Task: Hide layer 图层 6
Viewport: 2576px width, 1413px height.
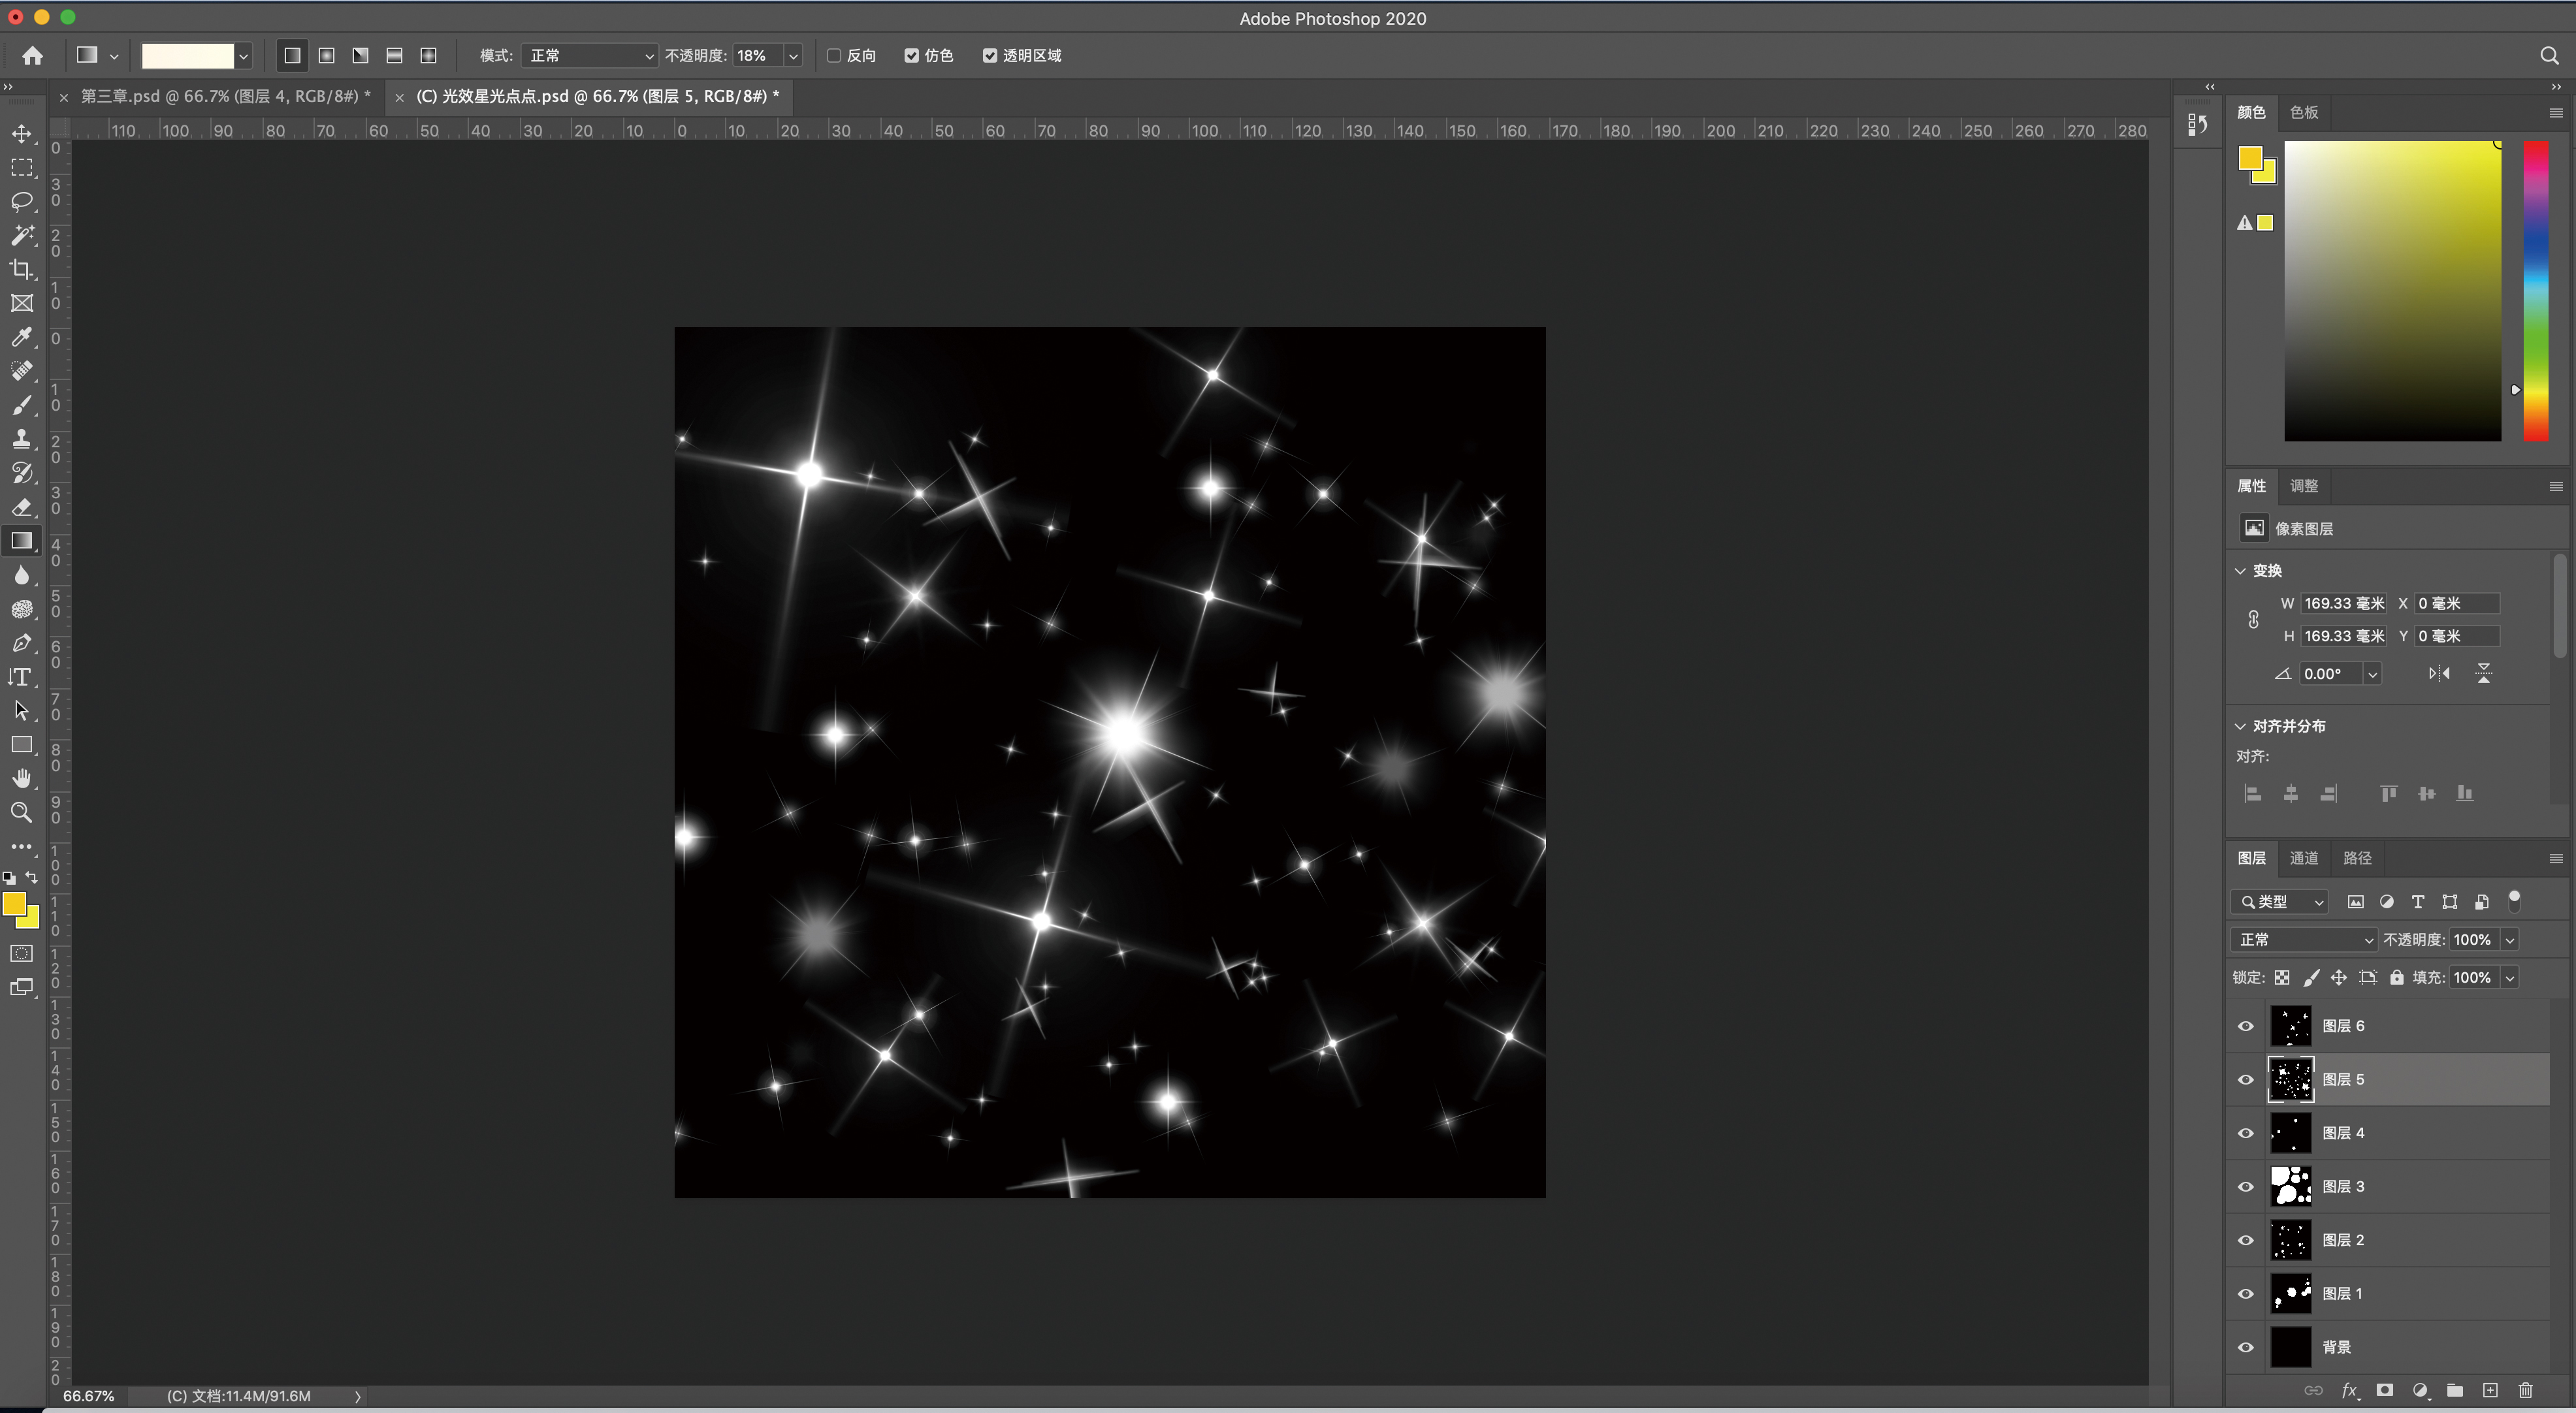Action: point(2245,1026)
